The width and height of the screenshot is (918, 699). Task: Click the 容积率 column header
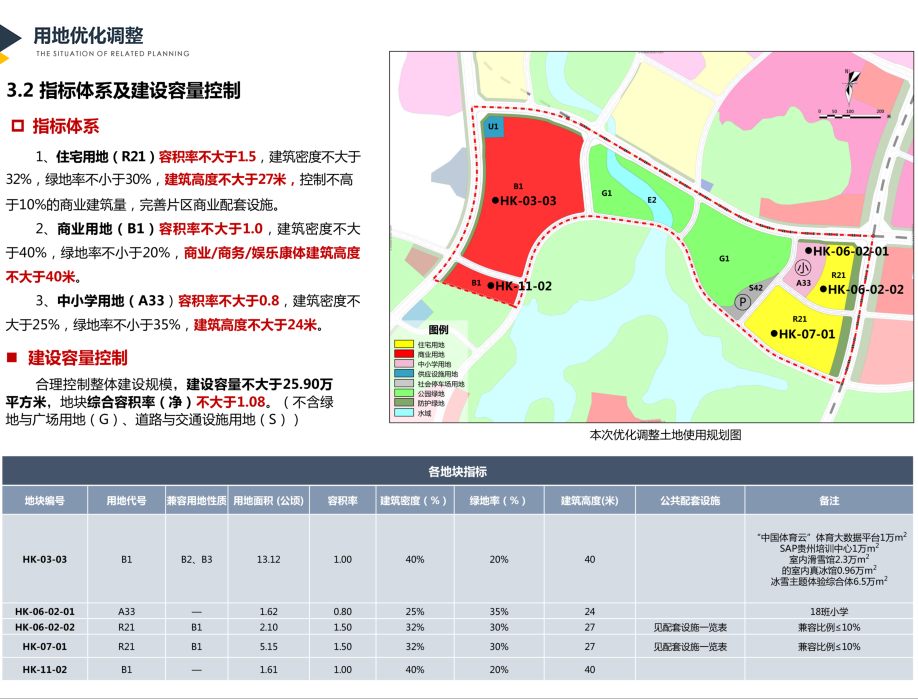pyautogui.click(x=342, y=501)
